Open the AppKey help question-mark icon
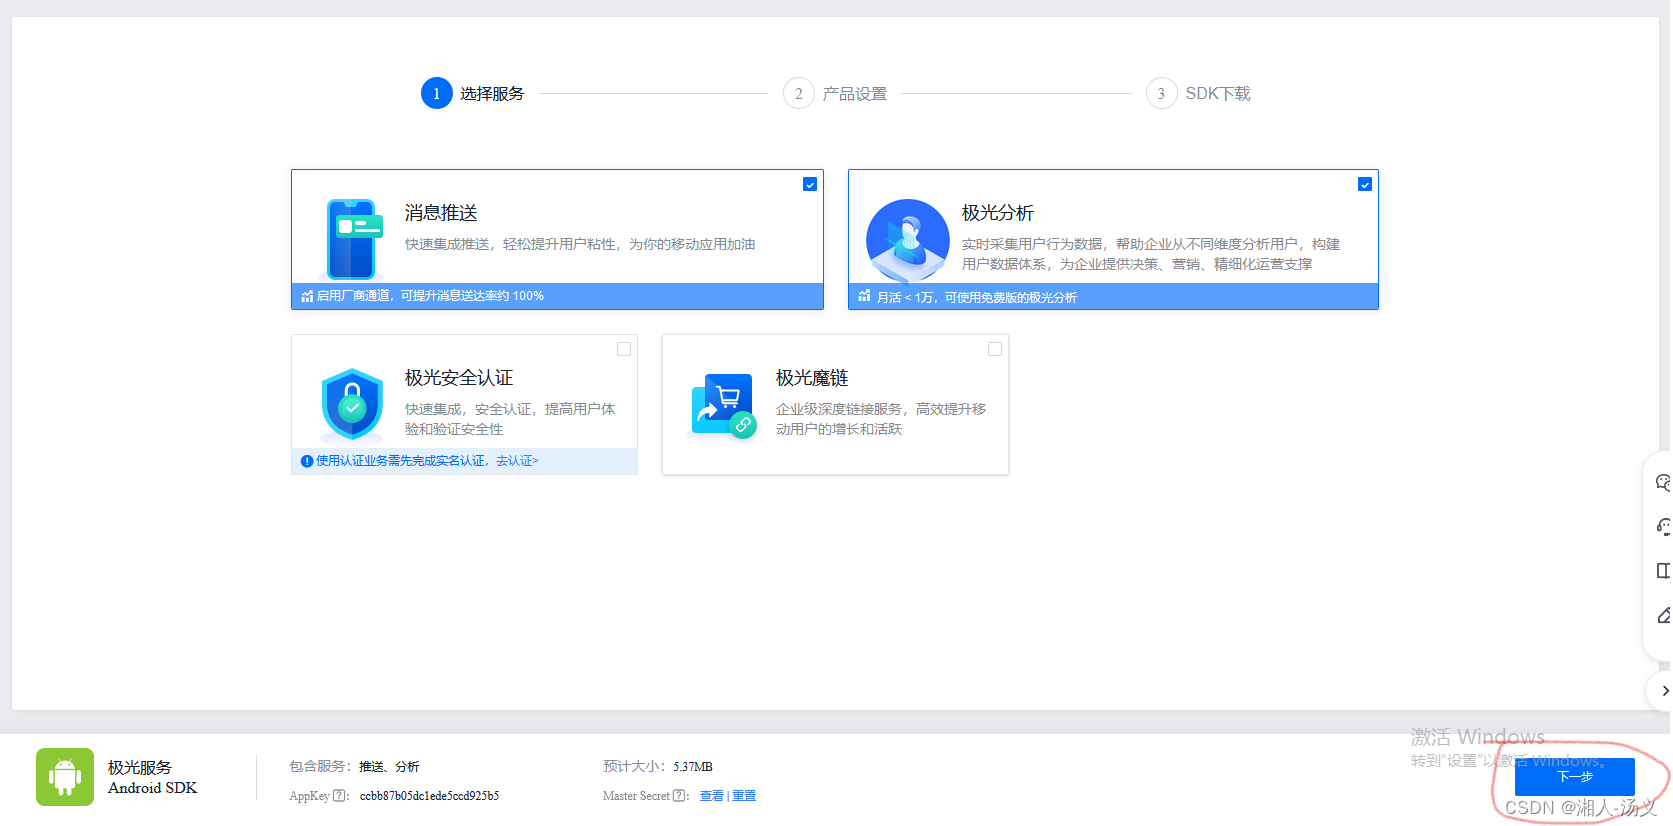The width and height of the screenshot is (1673, 826). coord(340,796)
